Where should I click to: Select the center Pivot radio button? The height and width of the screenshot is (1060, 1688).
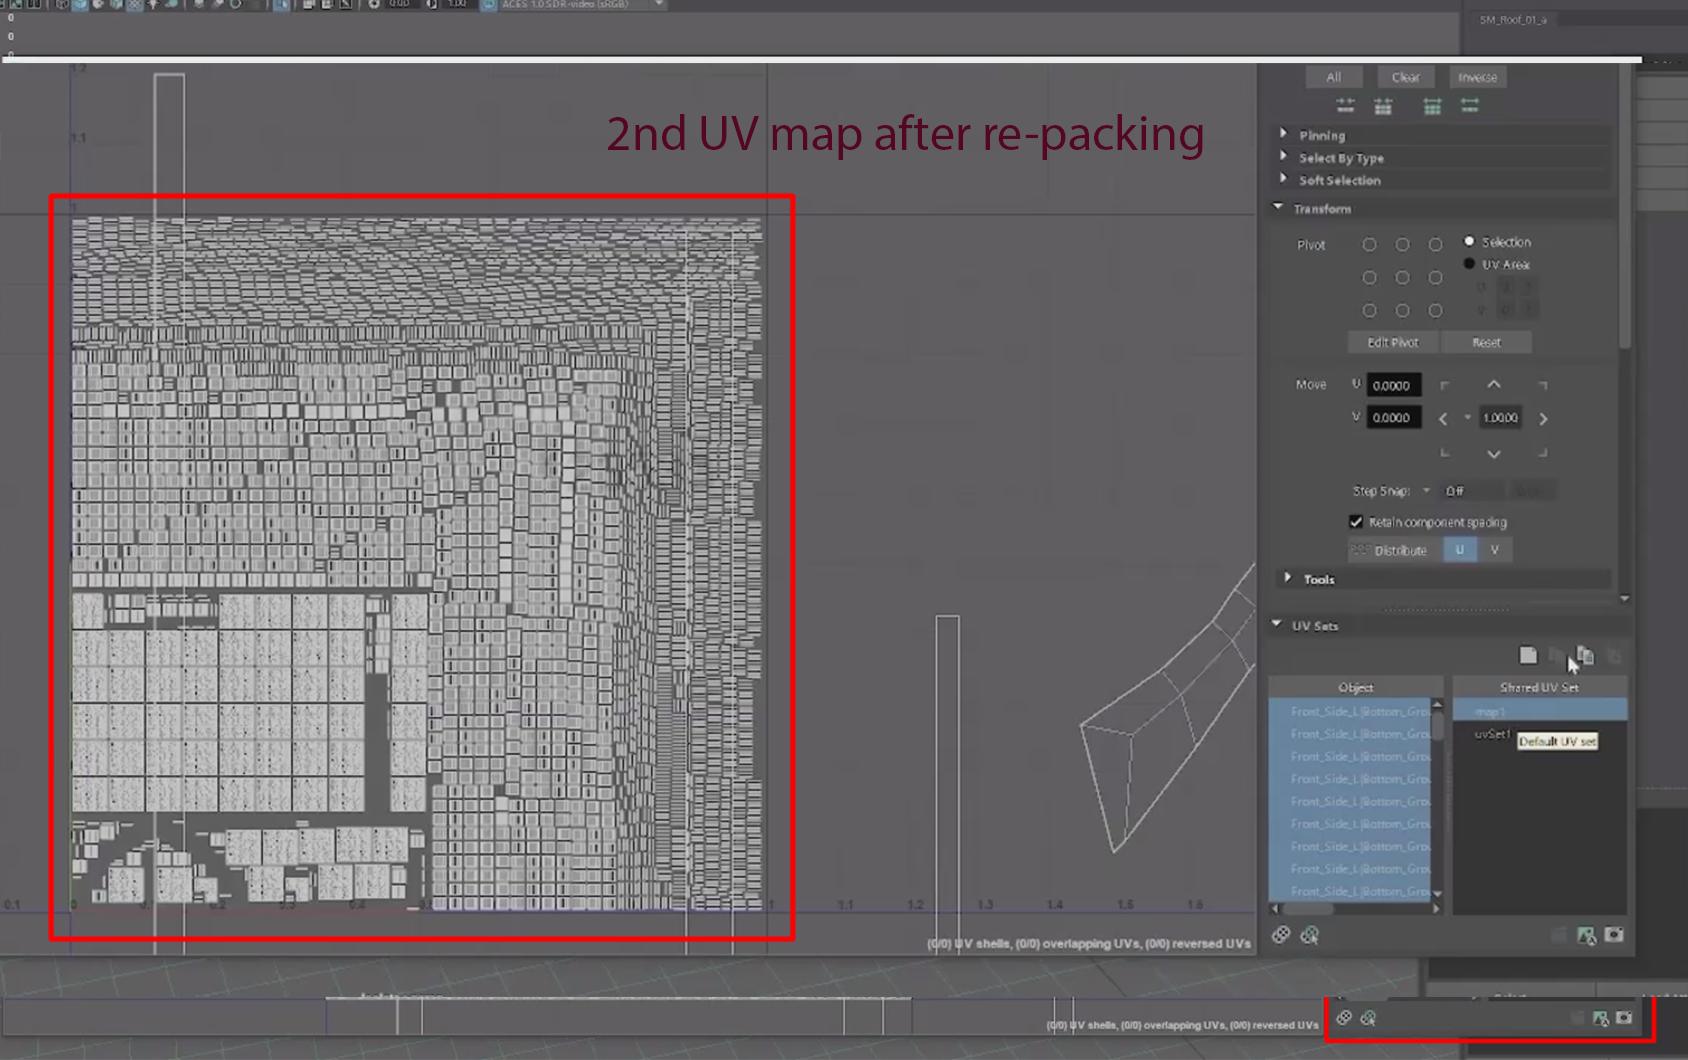[x=1402, y=278]
